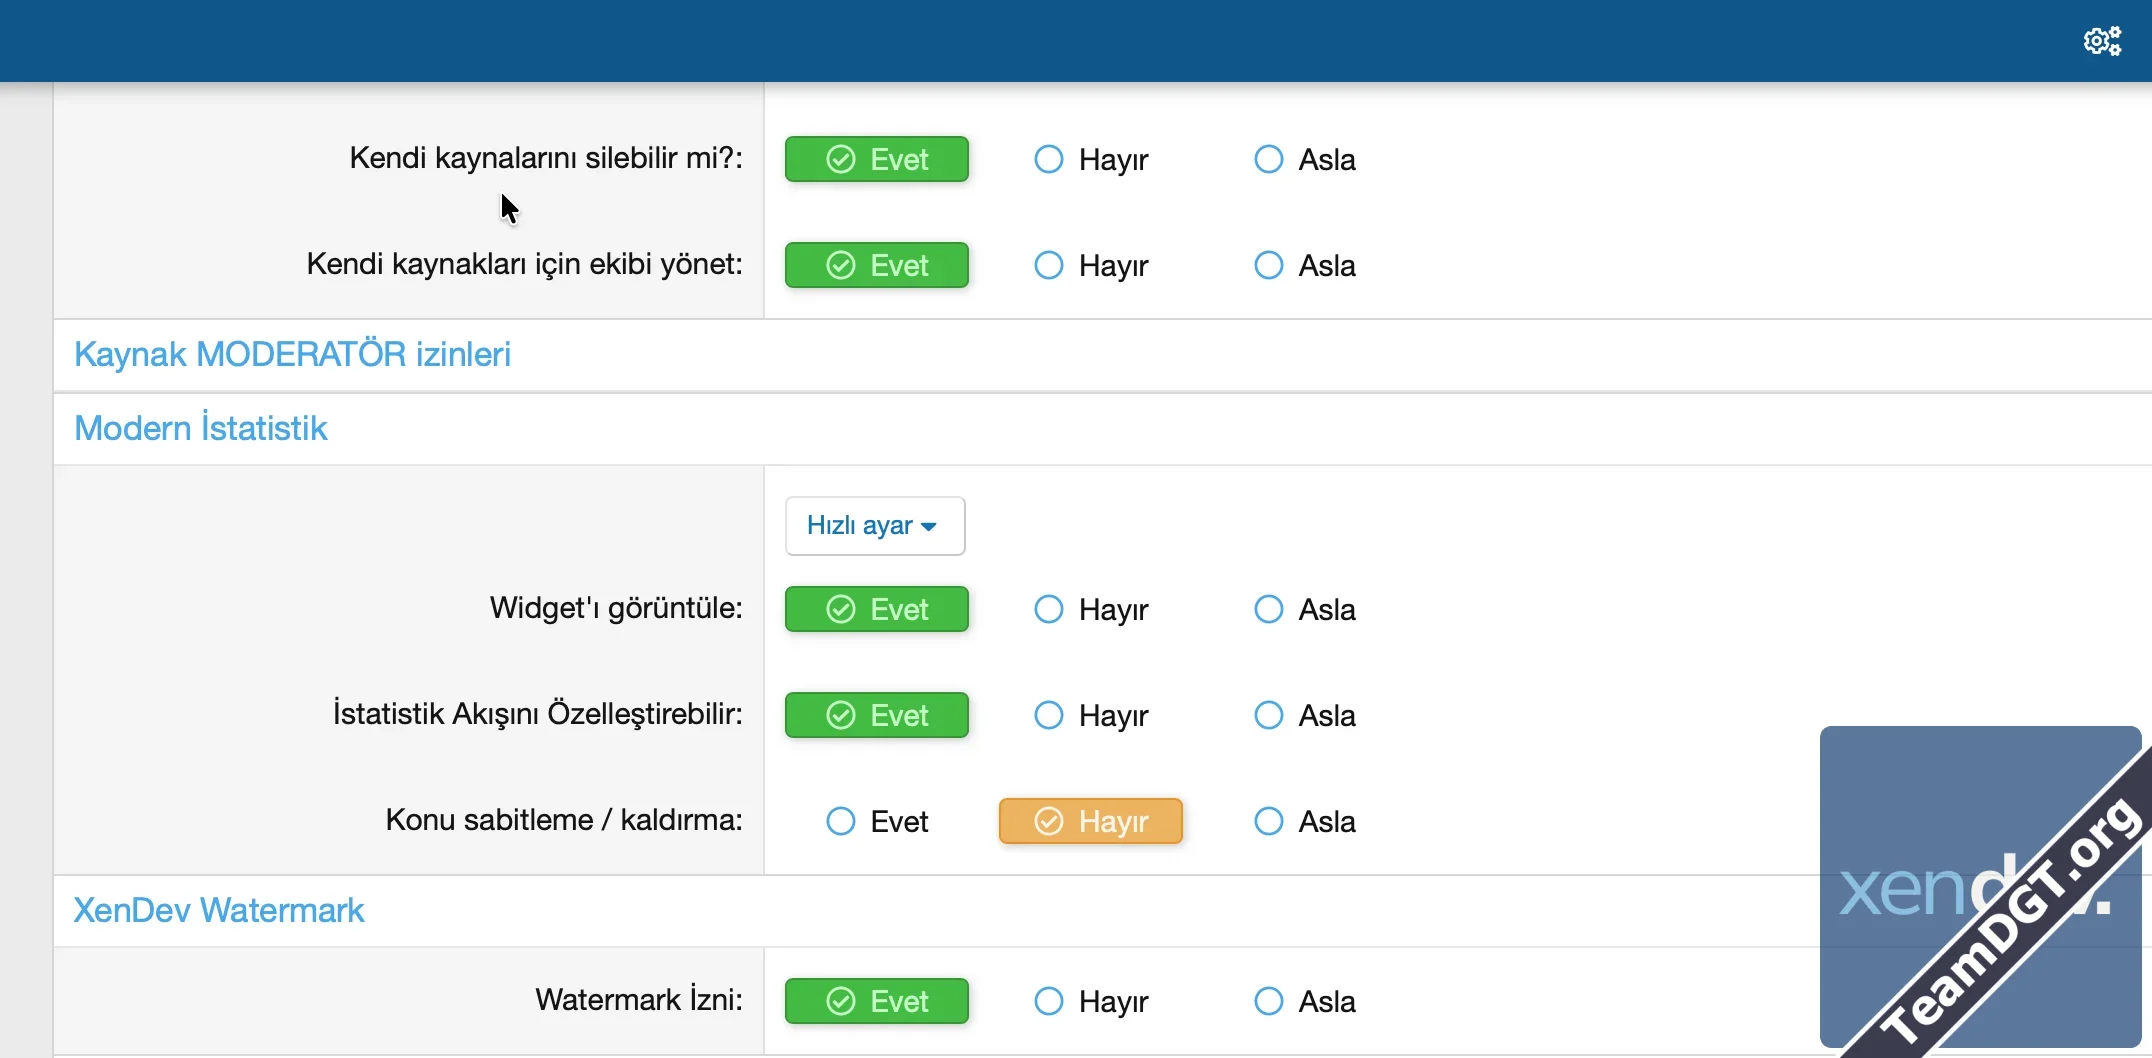Click the orange Hayır button for Konu sabitleme

pyautogui.click(x=1091, y=822)
